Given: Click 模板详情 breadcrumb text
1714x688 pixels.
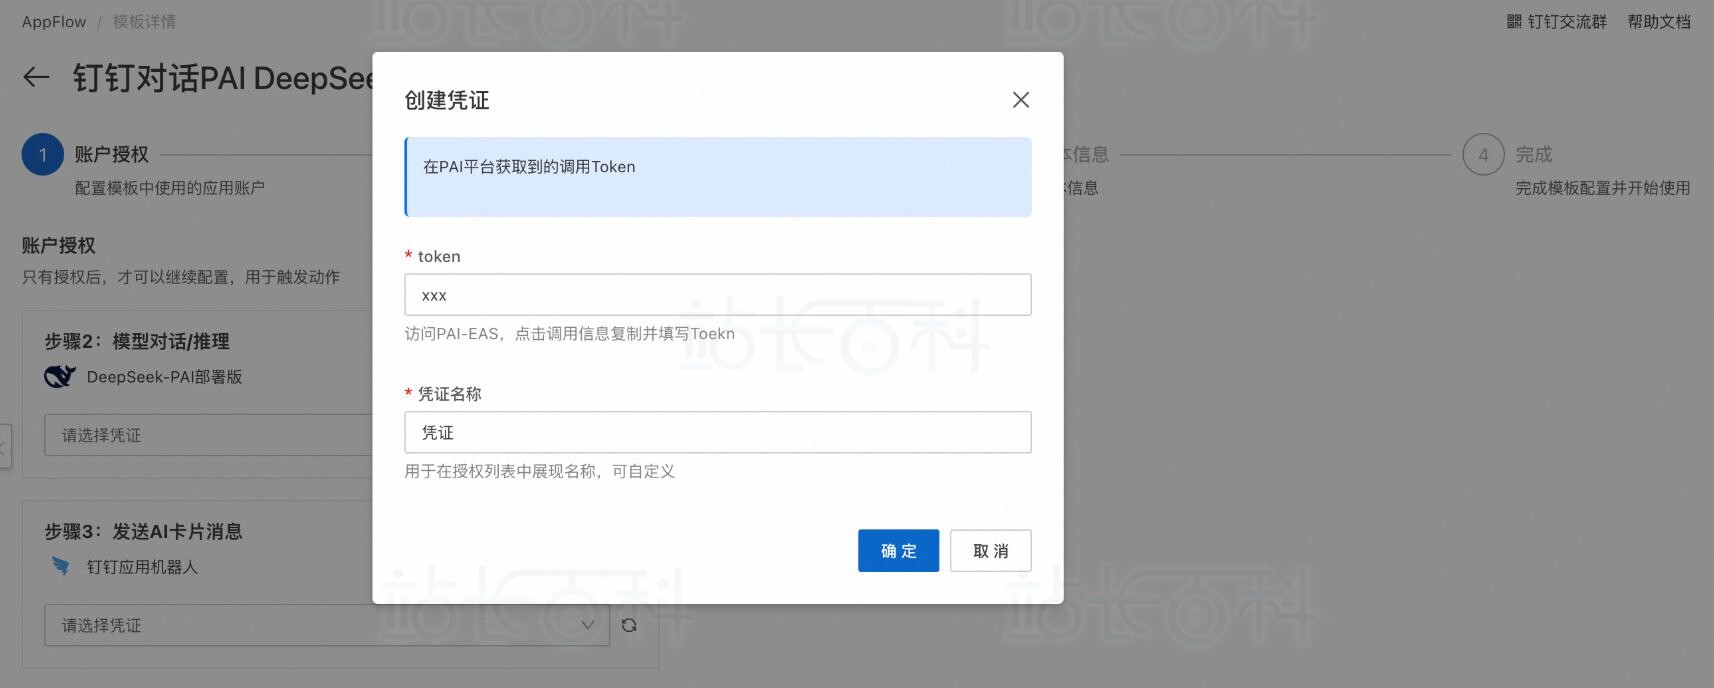Looking at the screenshot, I should (x=144, y=22).
